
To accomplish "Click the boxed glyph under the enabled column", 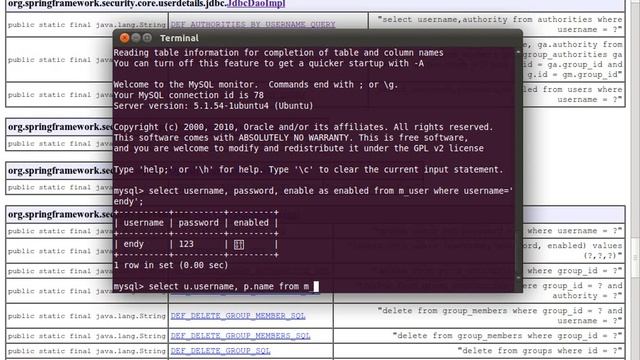I will [x=239, y=244].
